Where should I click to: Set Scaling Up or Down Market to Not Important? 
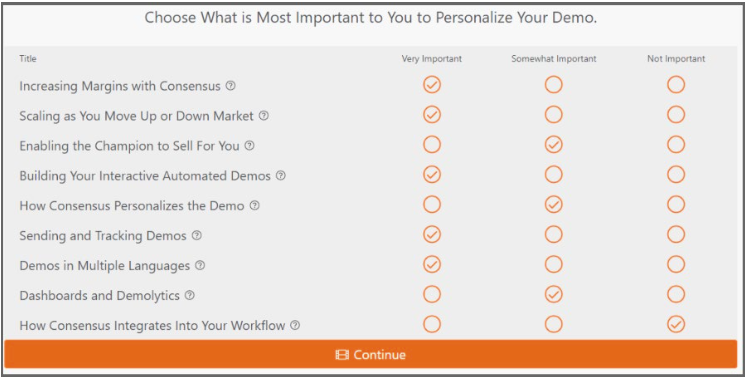pos(676,115)
